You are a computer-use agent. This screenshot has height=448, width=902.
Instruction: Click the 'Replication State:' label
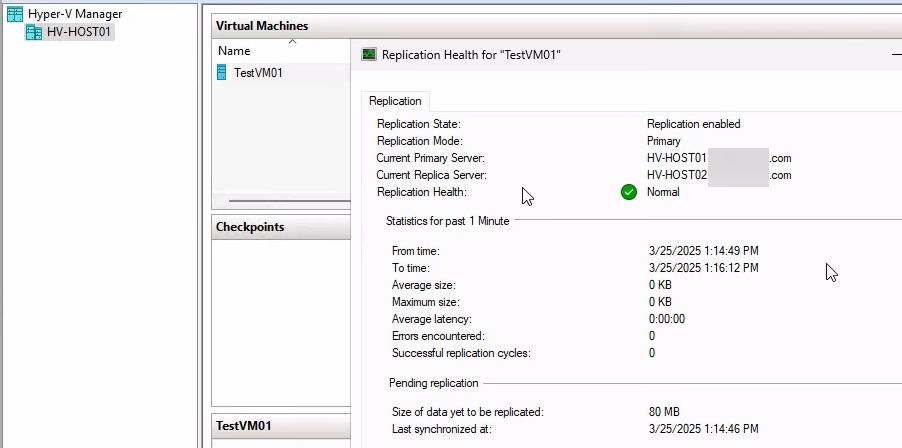click(x=419, y=124)
